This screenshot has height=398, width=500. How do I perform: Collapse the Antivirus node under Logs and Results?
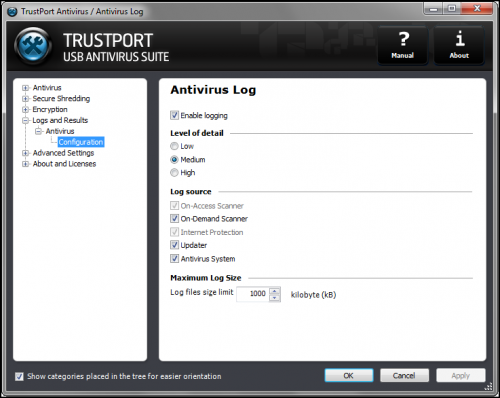pos(39,131)
